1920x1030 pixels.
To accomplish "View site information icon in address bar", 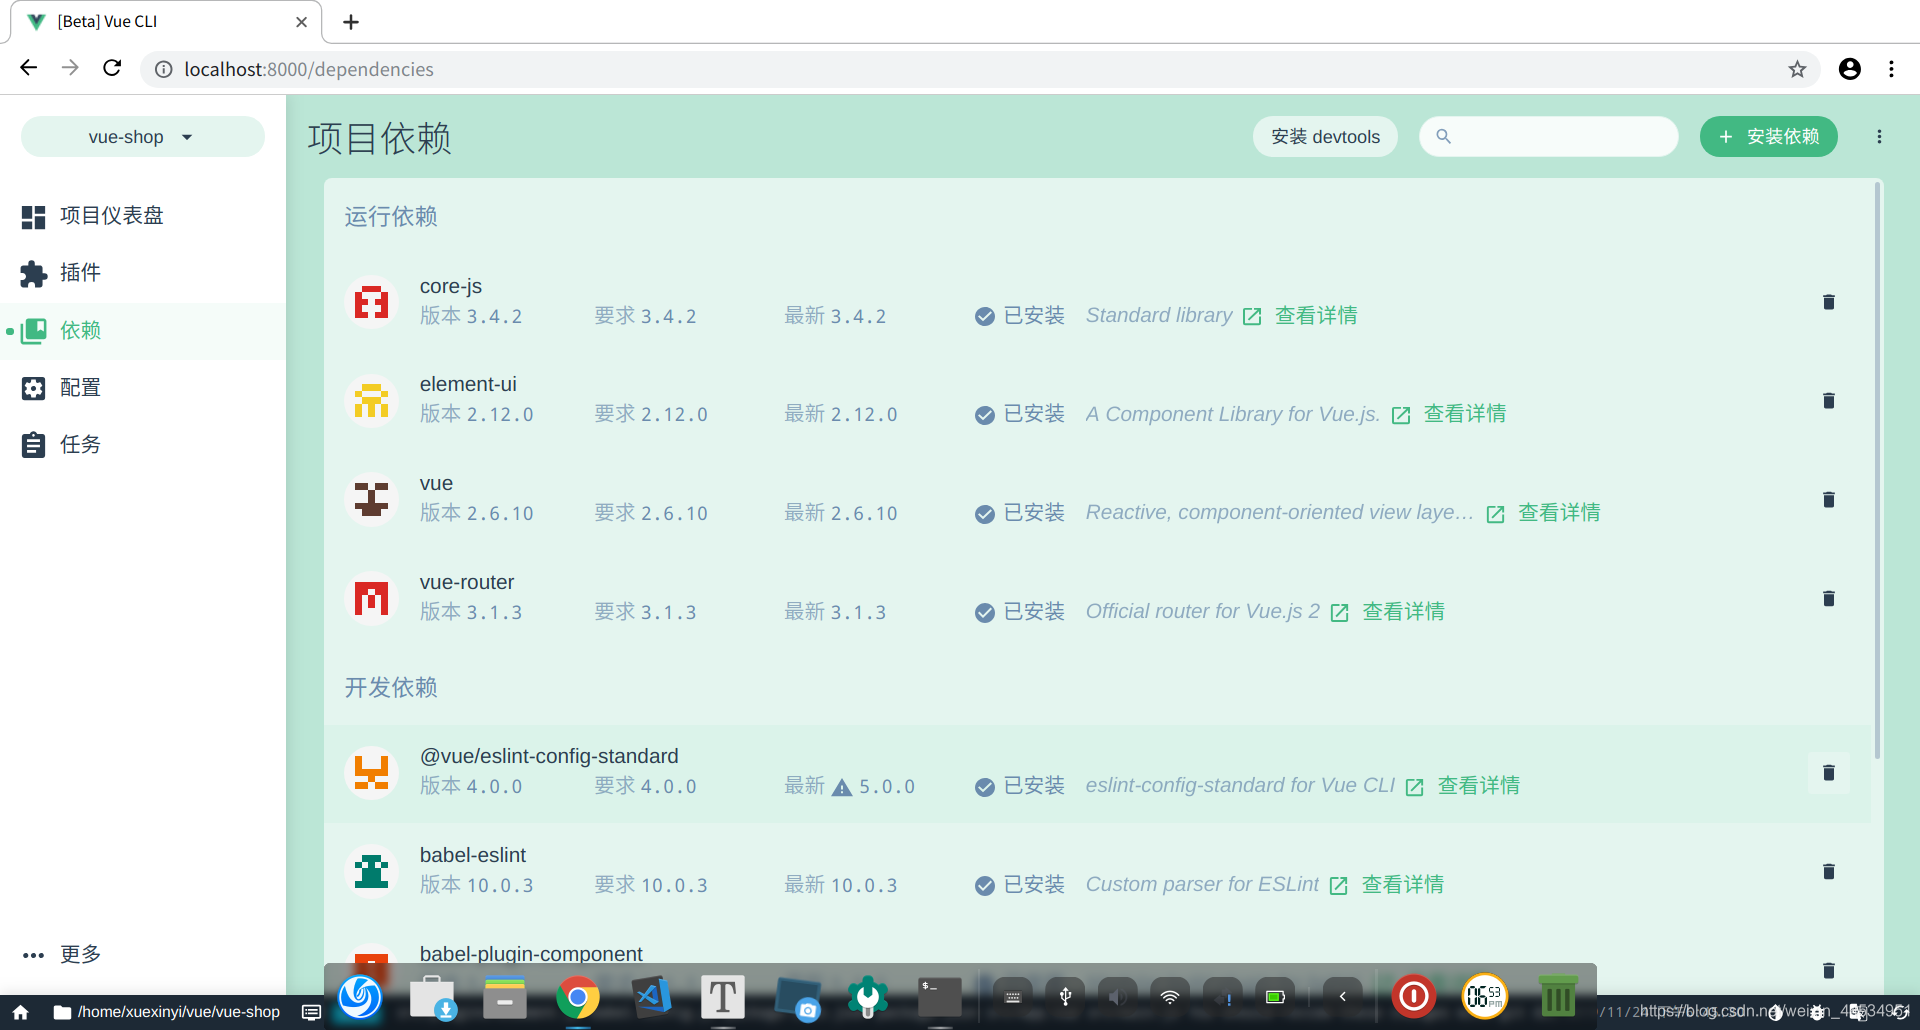I will [163, 69].
